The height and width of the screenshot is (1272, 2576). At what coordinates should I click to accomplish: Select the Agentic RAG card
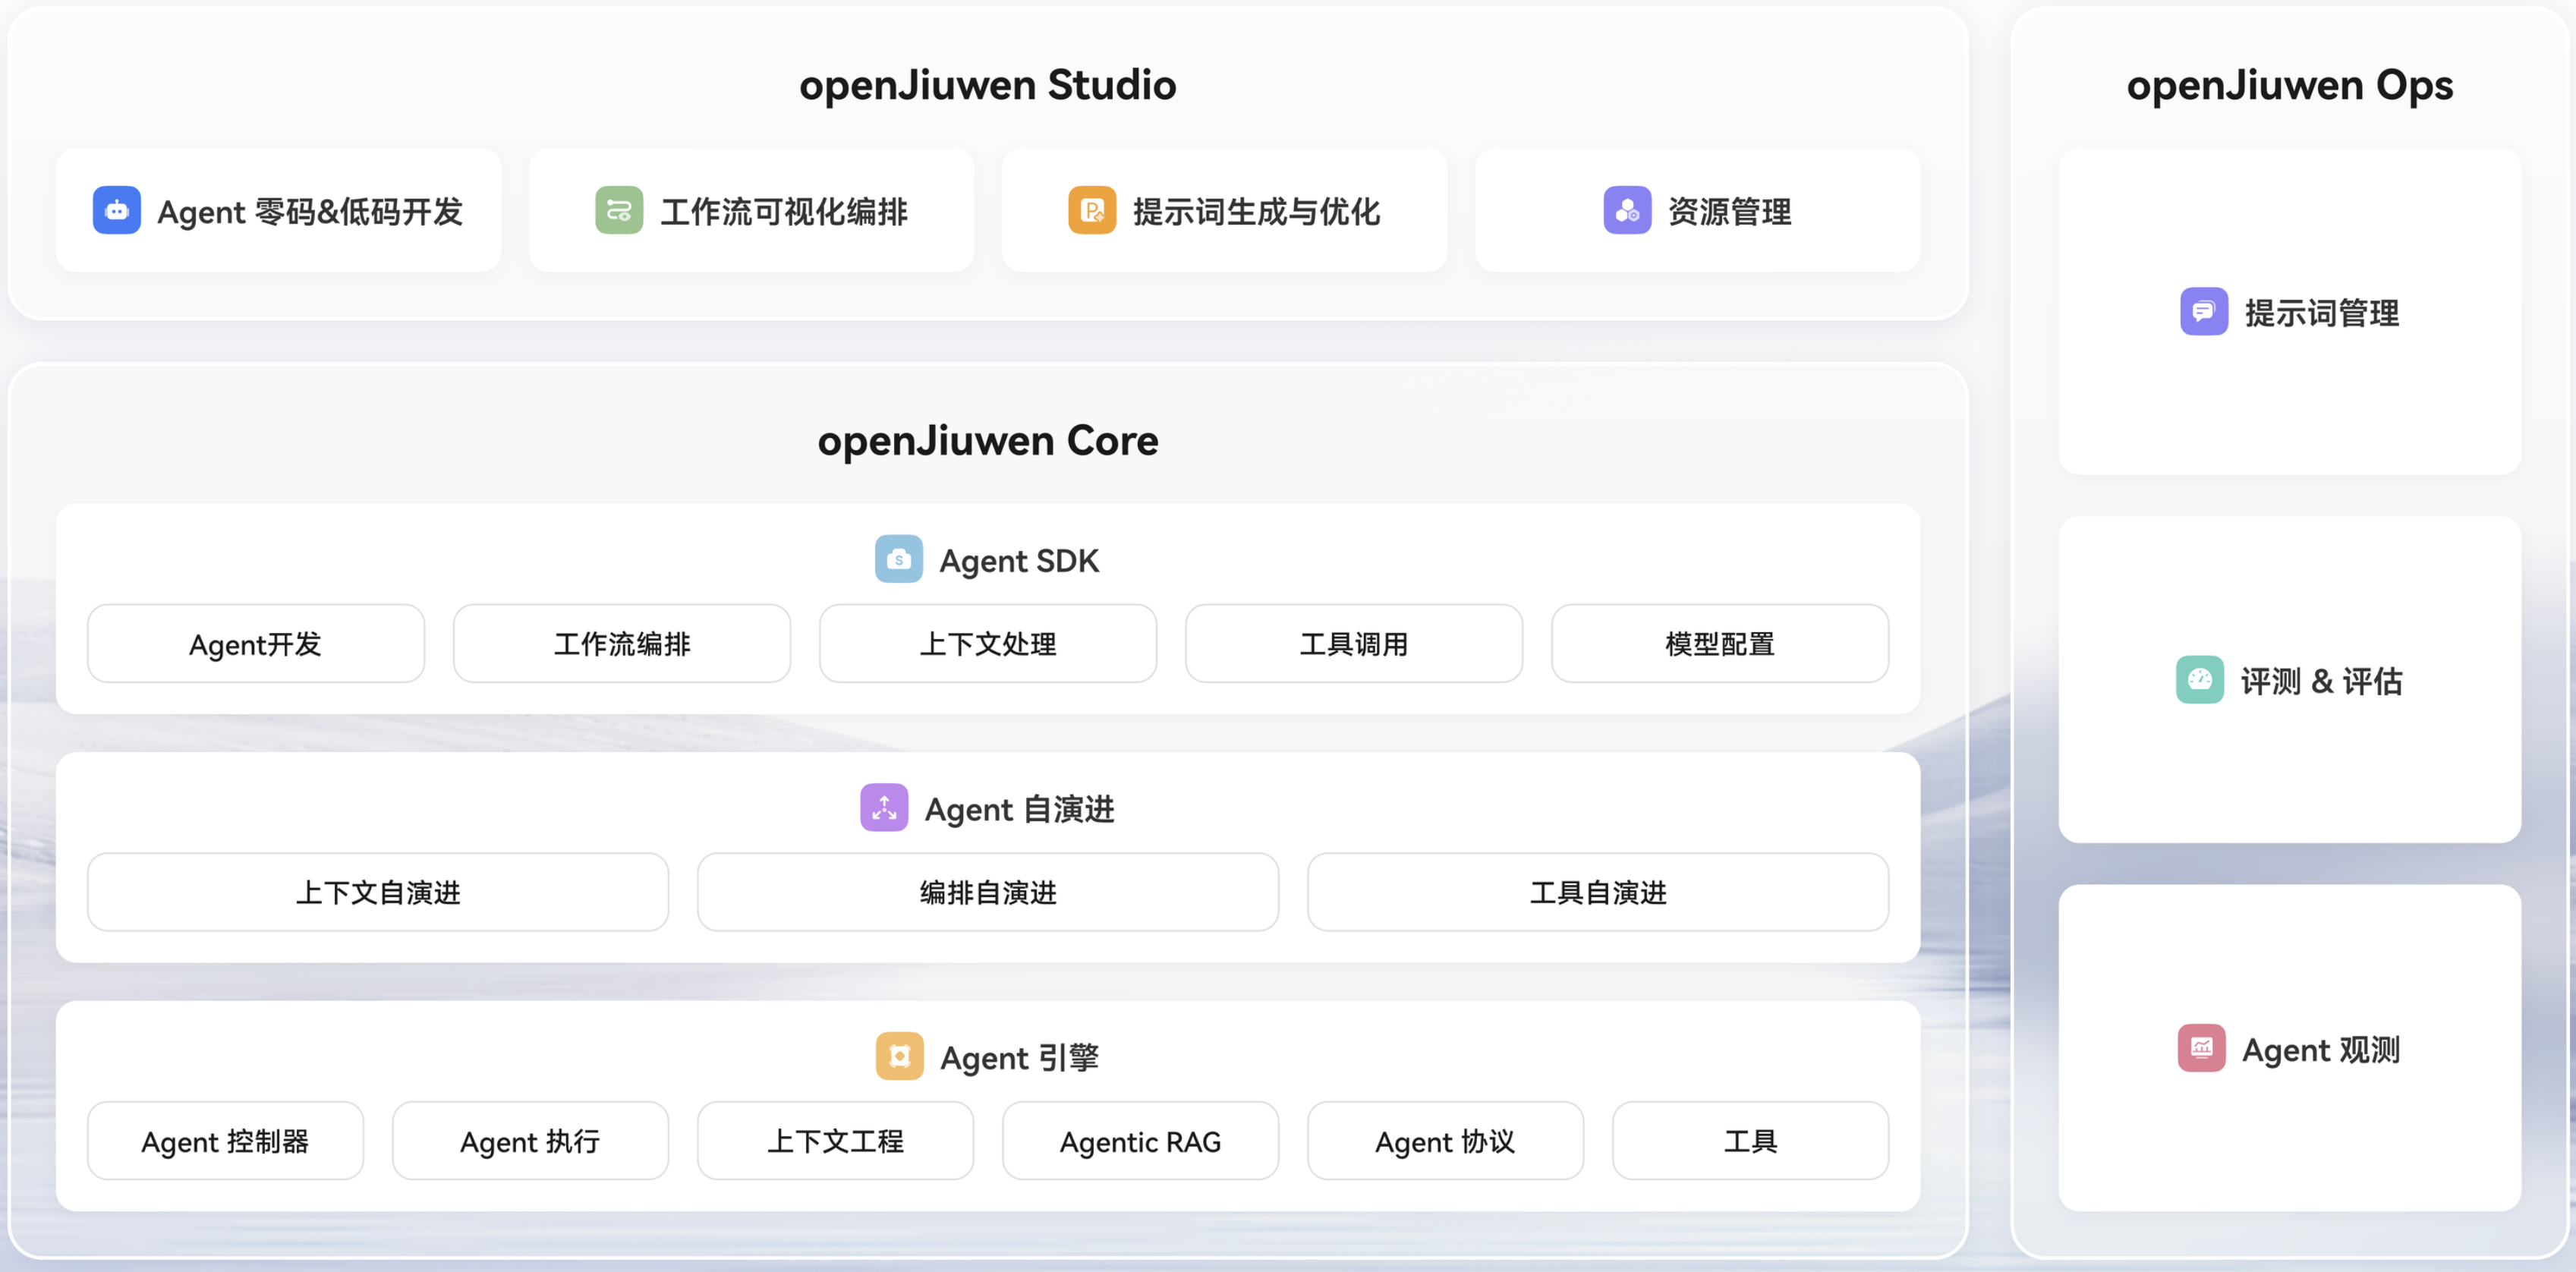point(1139,1140)
